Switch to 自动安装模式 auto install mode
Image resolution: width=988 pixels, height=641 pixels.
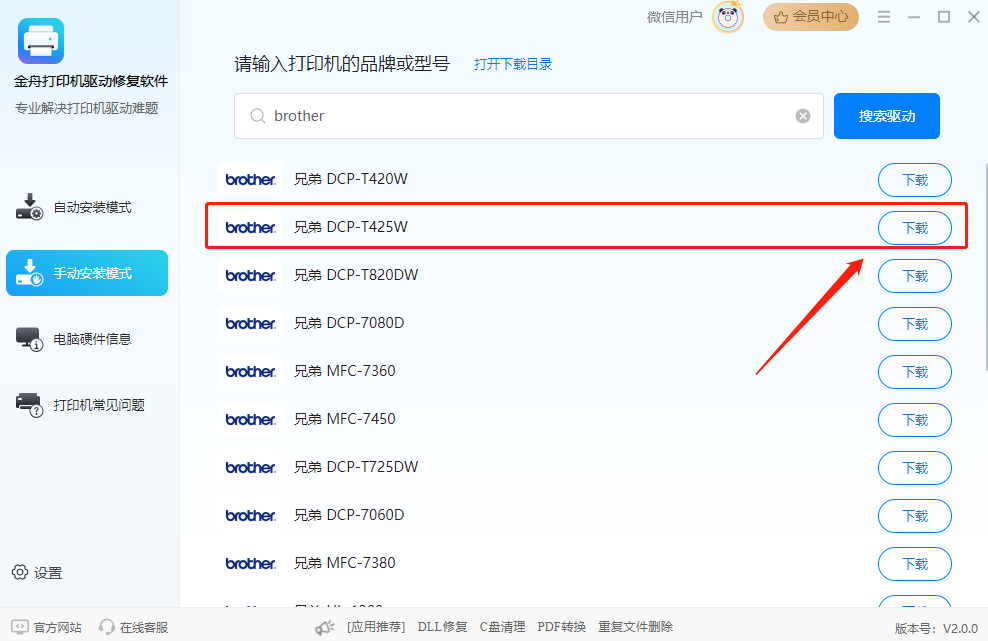click(x=87, y=207)
